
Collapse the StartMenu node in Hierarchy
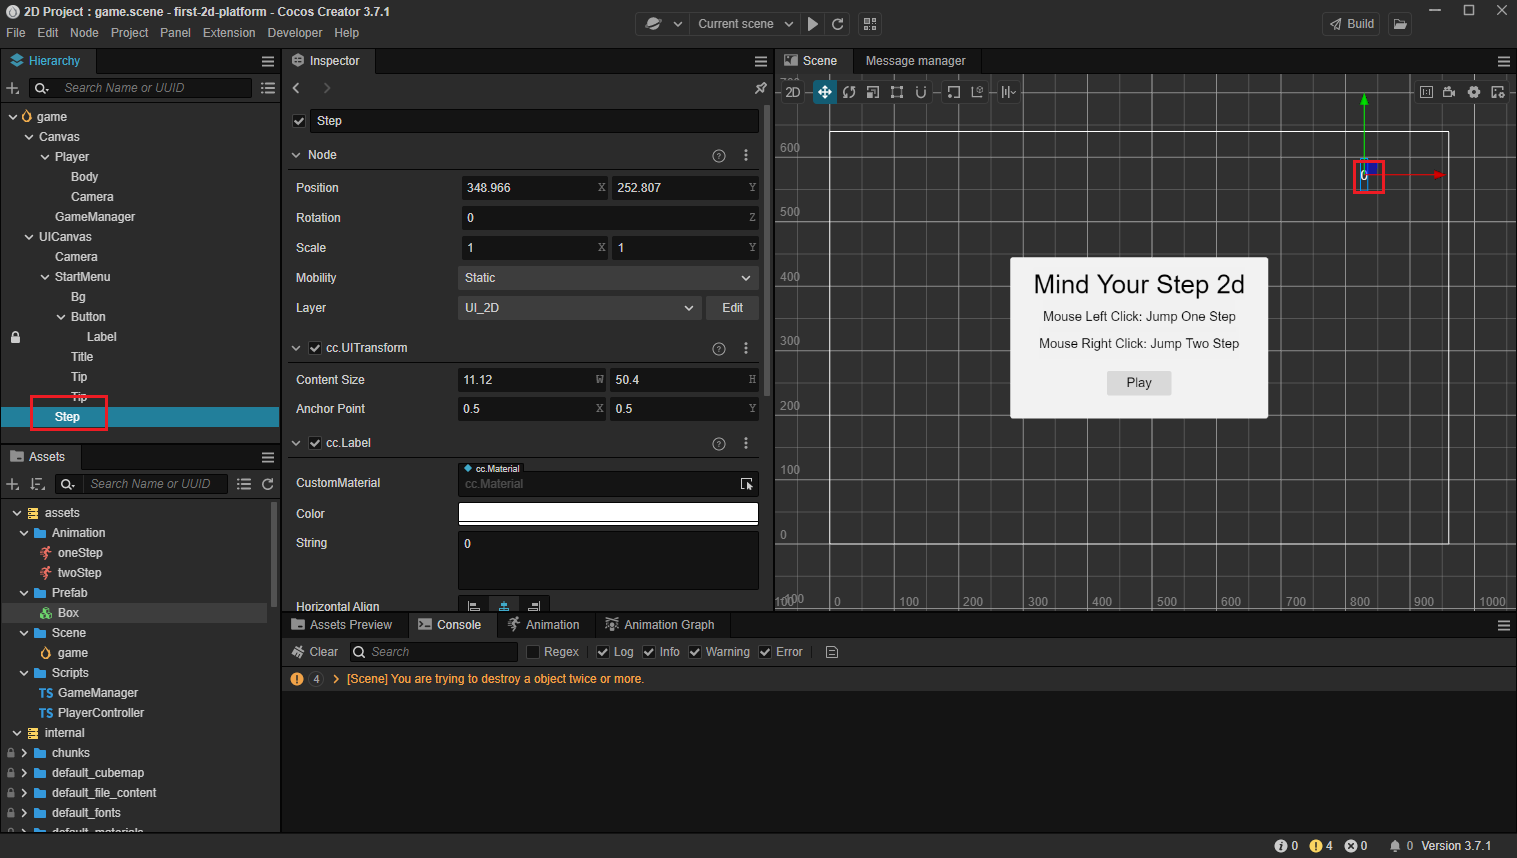pos(45,277)
